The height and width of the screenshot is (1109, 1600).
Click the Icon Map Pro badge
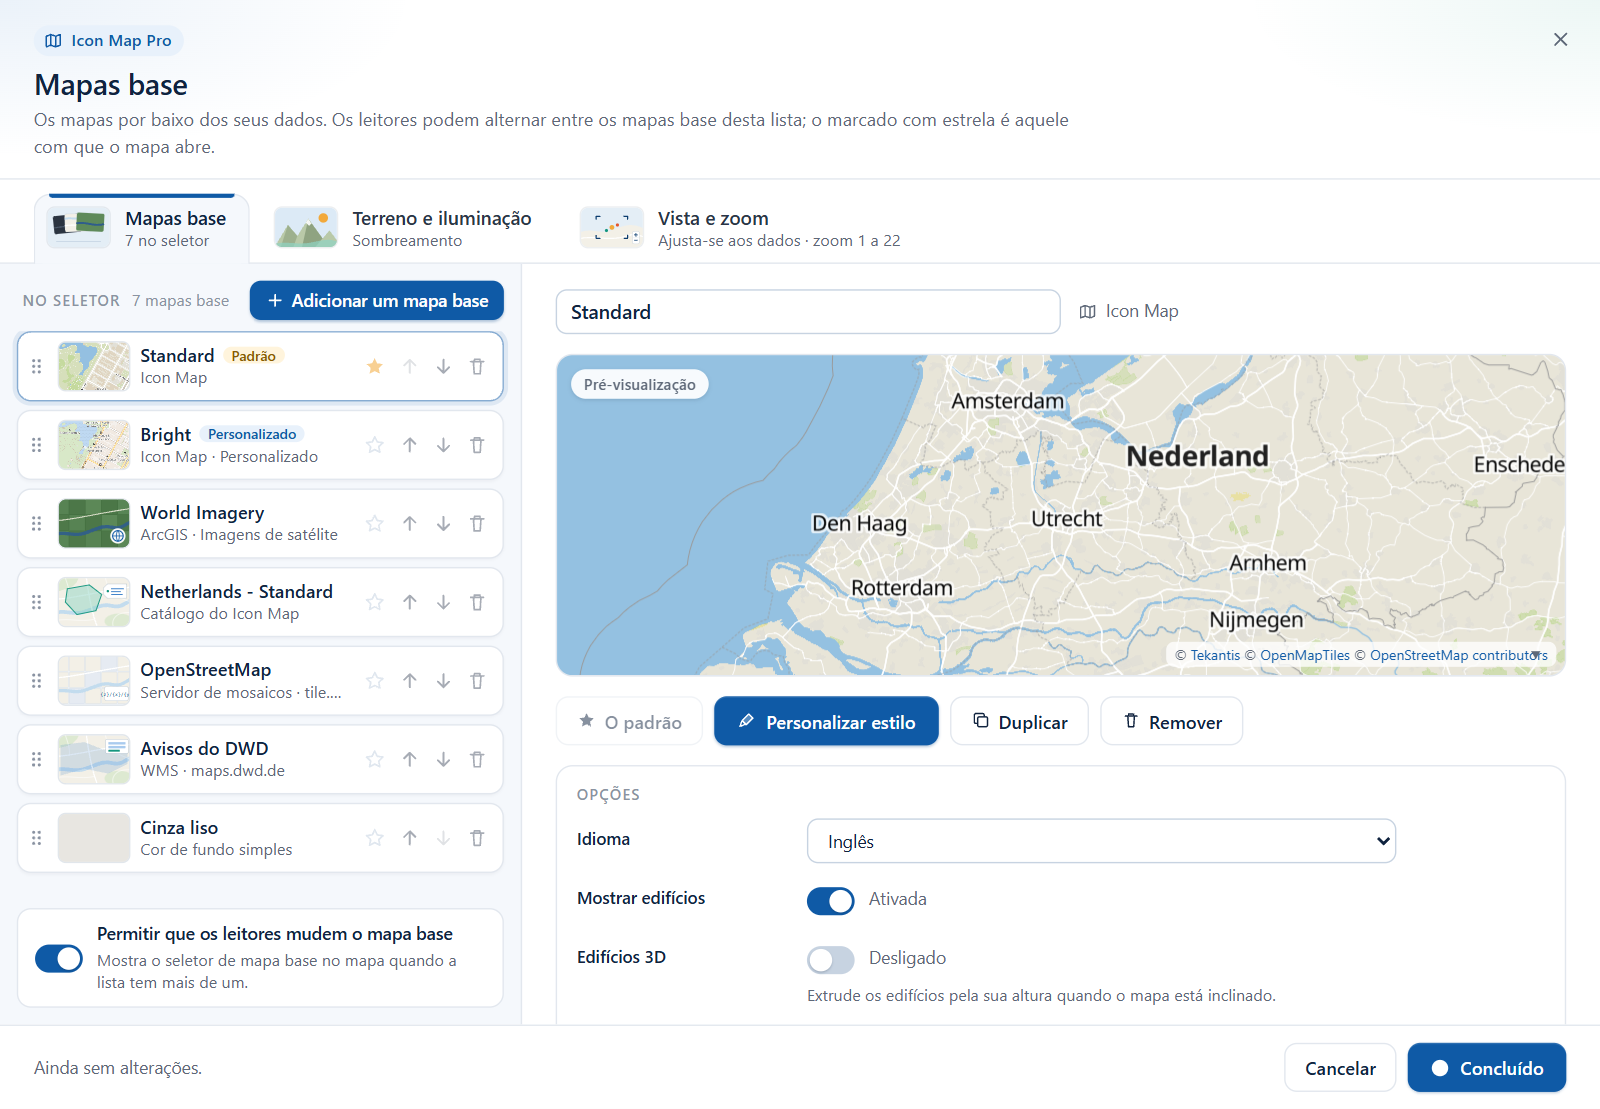(109, 41)
